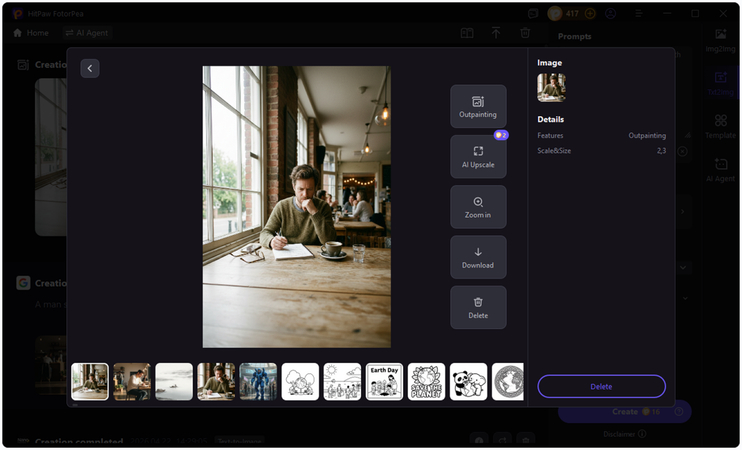Click the plus icon to add credits
This screenshot has width=742, height=450.
pyautogui.click(x=590, y=14)
